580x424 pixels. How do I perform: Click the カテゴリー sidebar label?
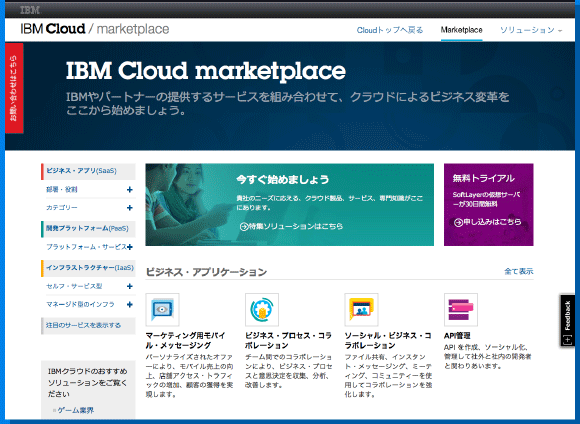62,208
